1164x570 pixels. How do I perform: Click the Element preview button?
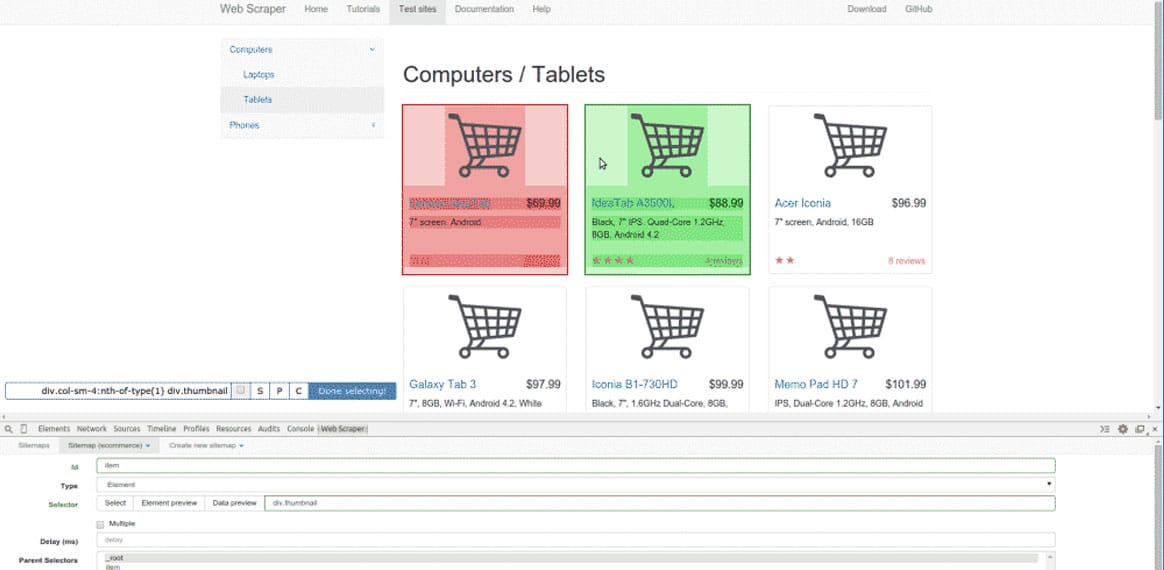(169, 503)
